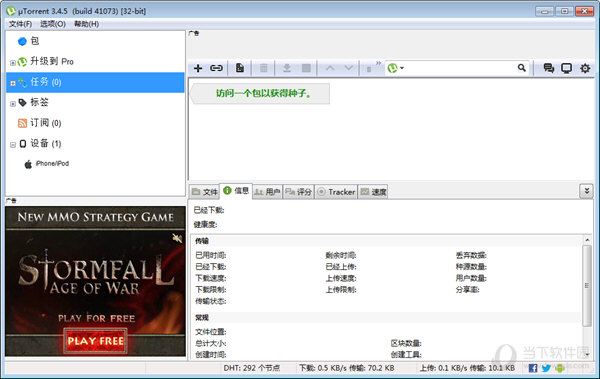Click DHT: 292 个节点 status entry
The width and height of the screenshot is (600, 379).
(252, 368)
